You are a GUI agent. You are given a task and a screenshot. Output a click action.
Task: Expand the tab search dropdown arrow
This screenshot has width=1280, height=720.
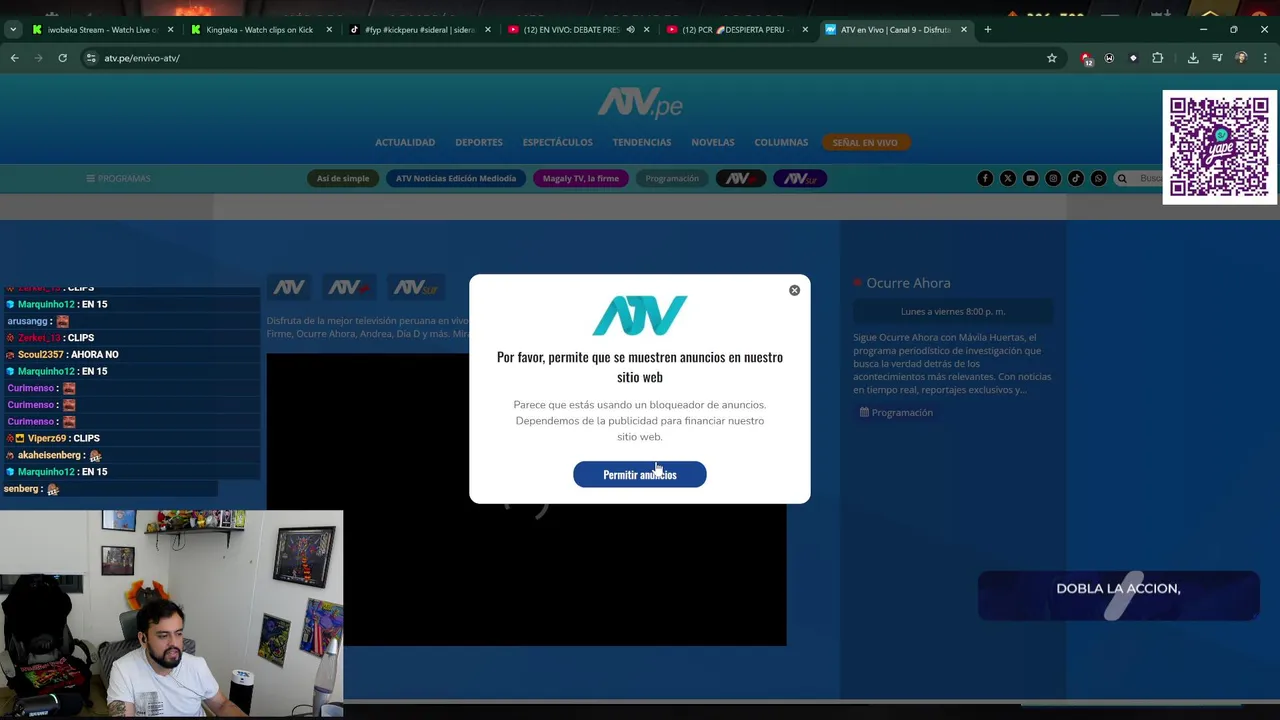point(13,29)
